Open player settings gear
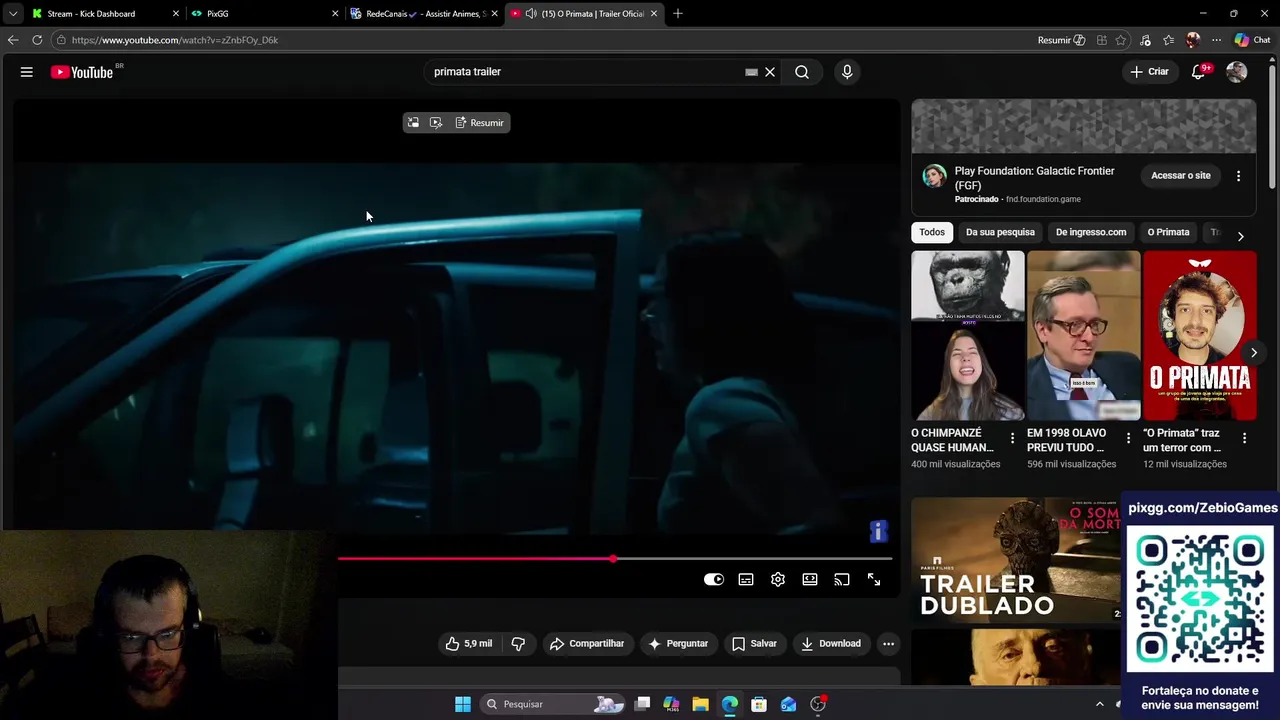The height and width of the screenshot is (720, 1280). [x=778, y=580]
